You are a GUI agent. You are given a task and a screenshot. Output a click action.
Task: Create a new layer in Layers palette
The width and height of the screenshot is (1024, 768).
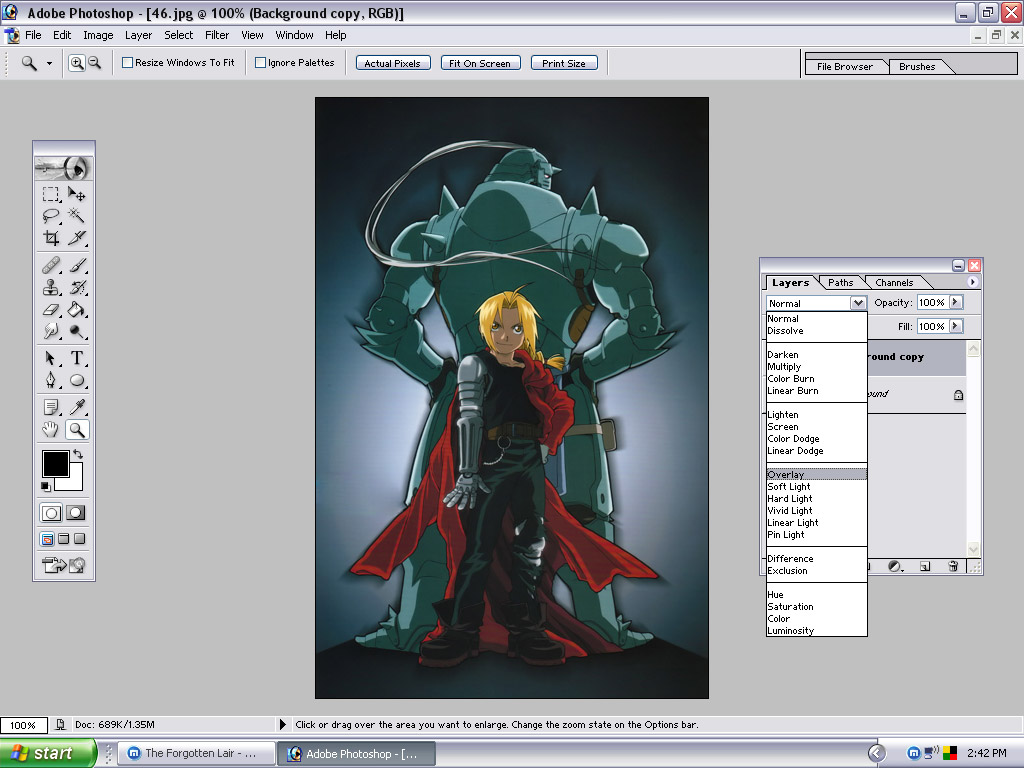(925, 566)
